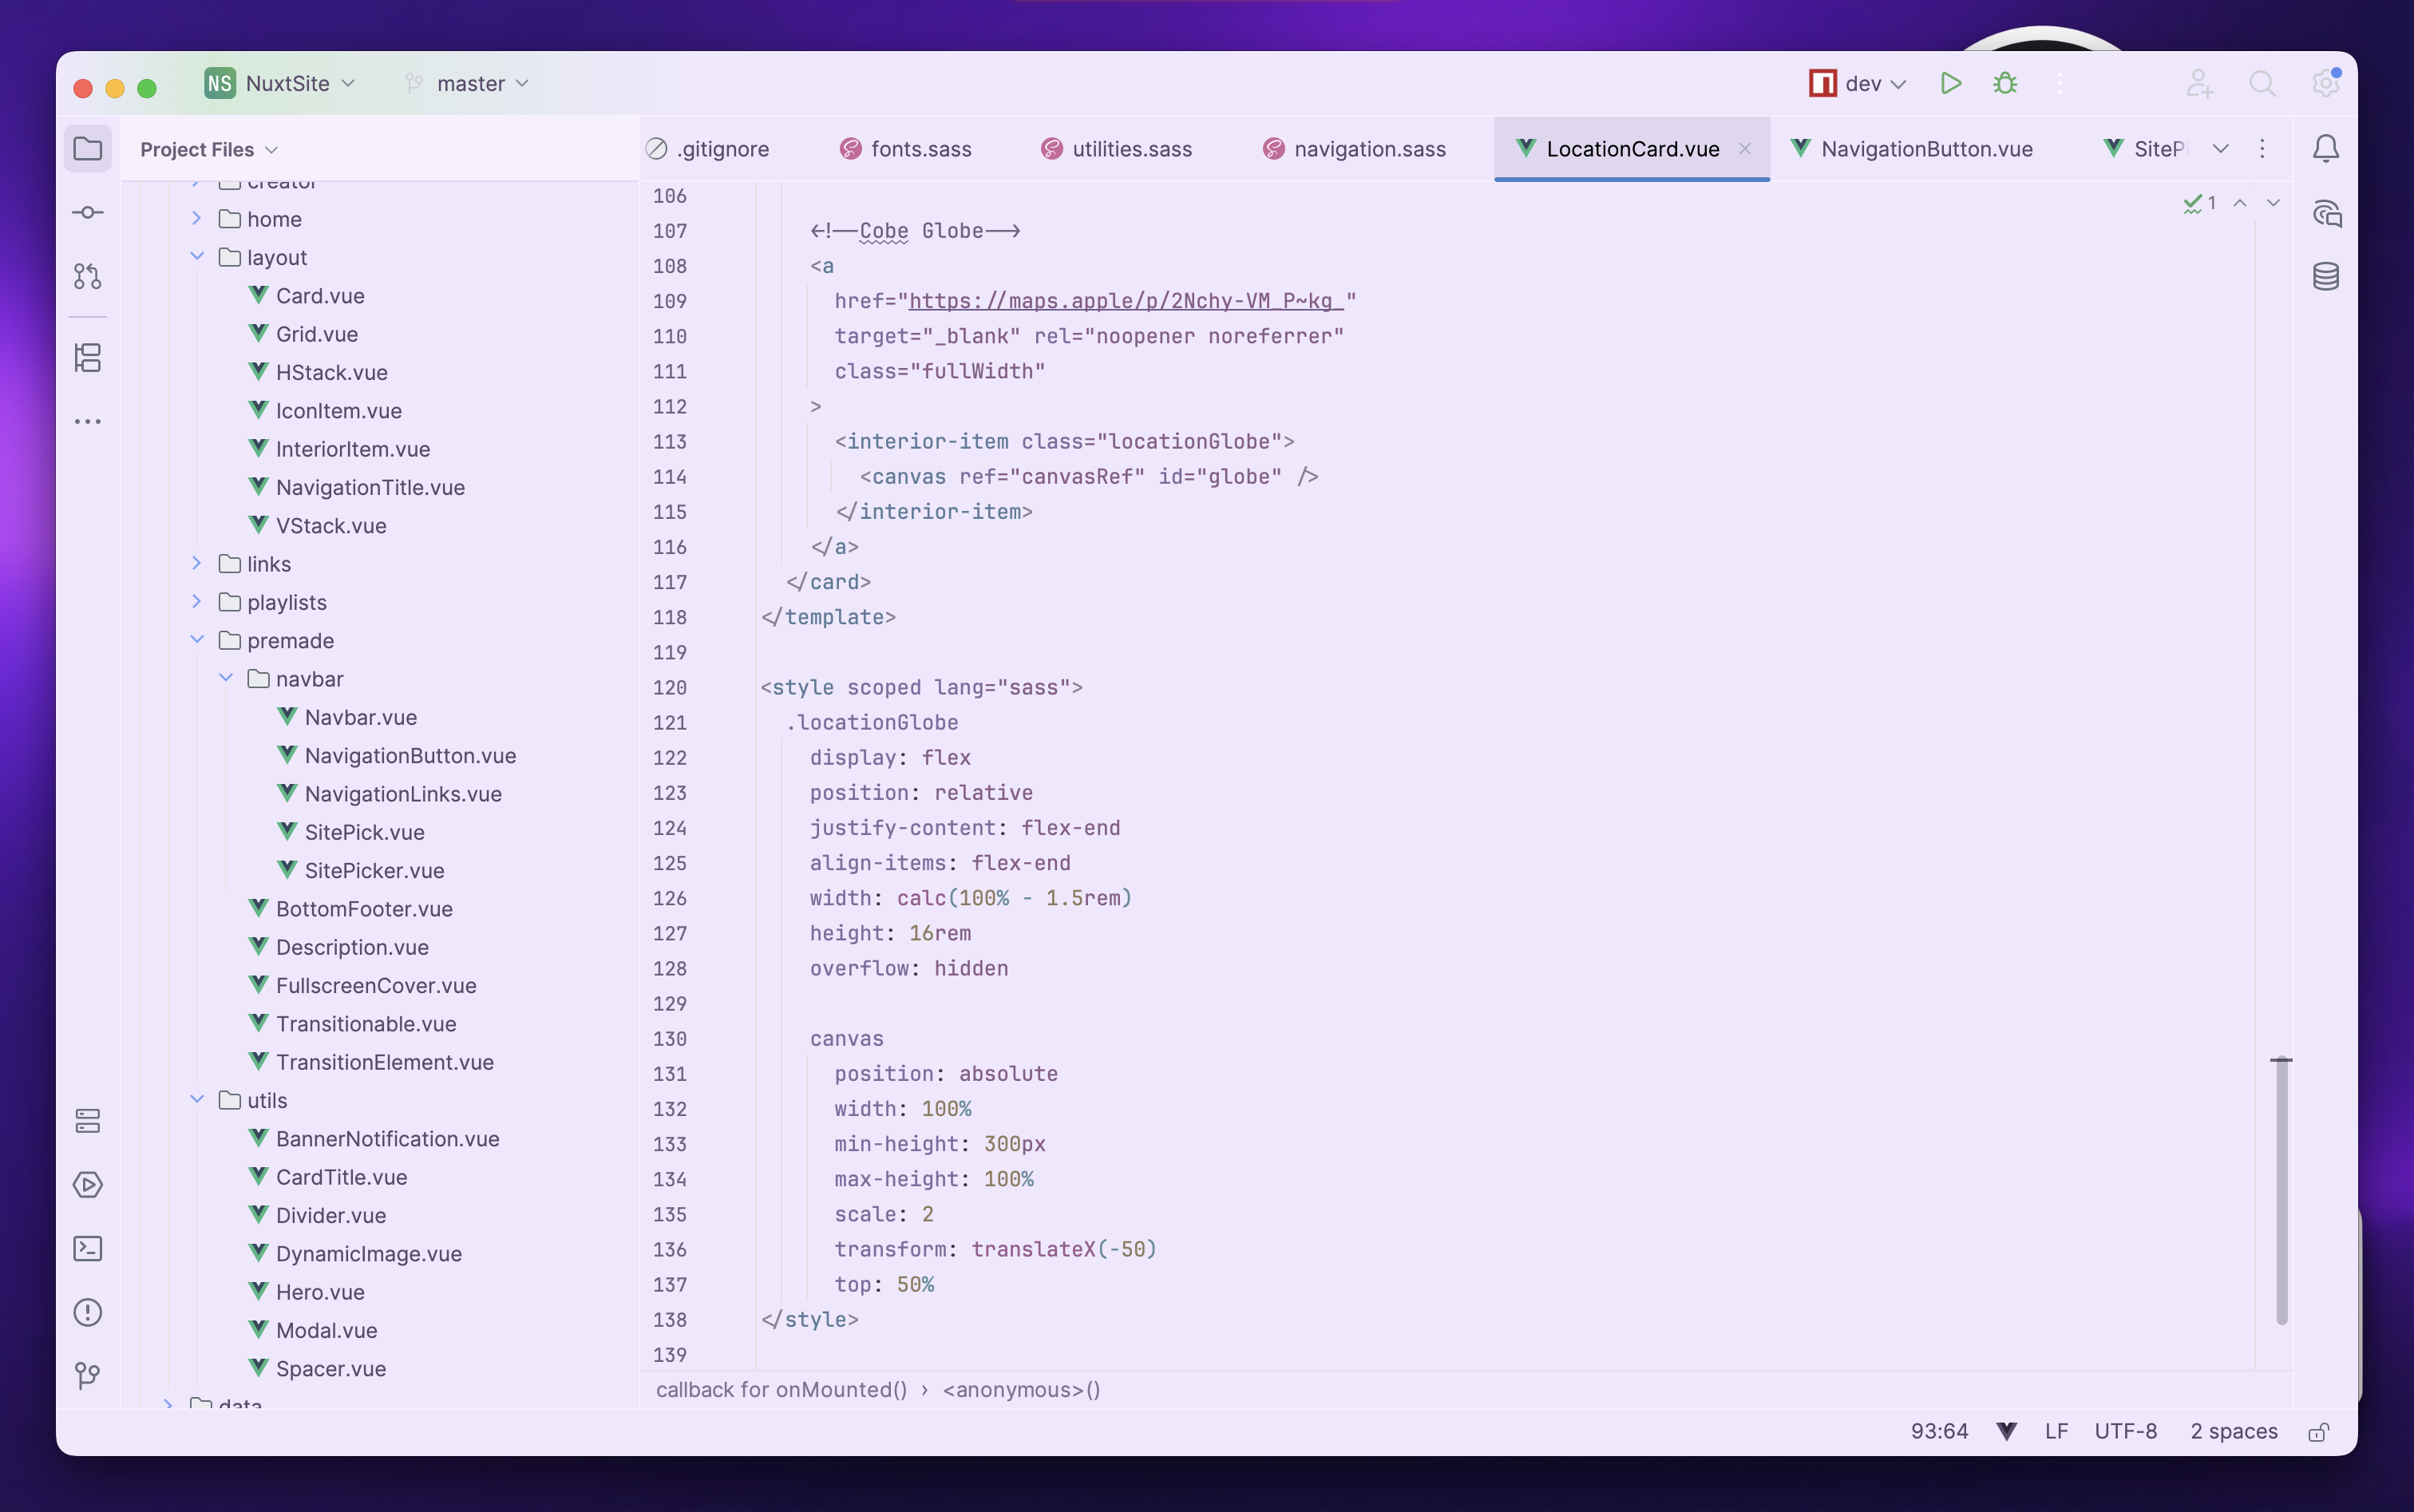Change the UTF-8 file encoding
Viewport: 2414px width, 1512px height.
[2126, 1431]
